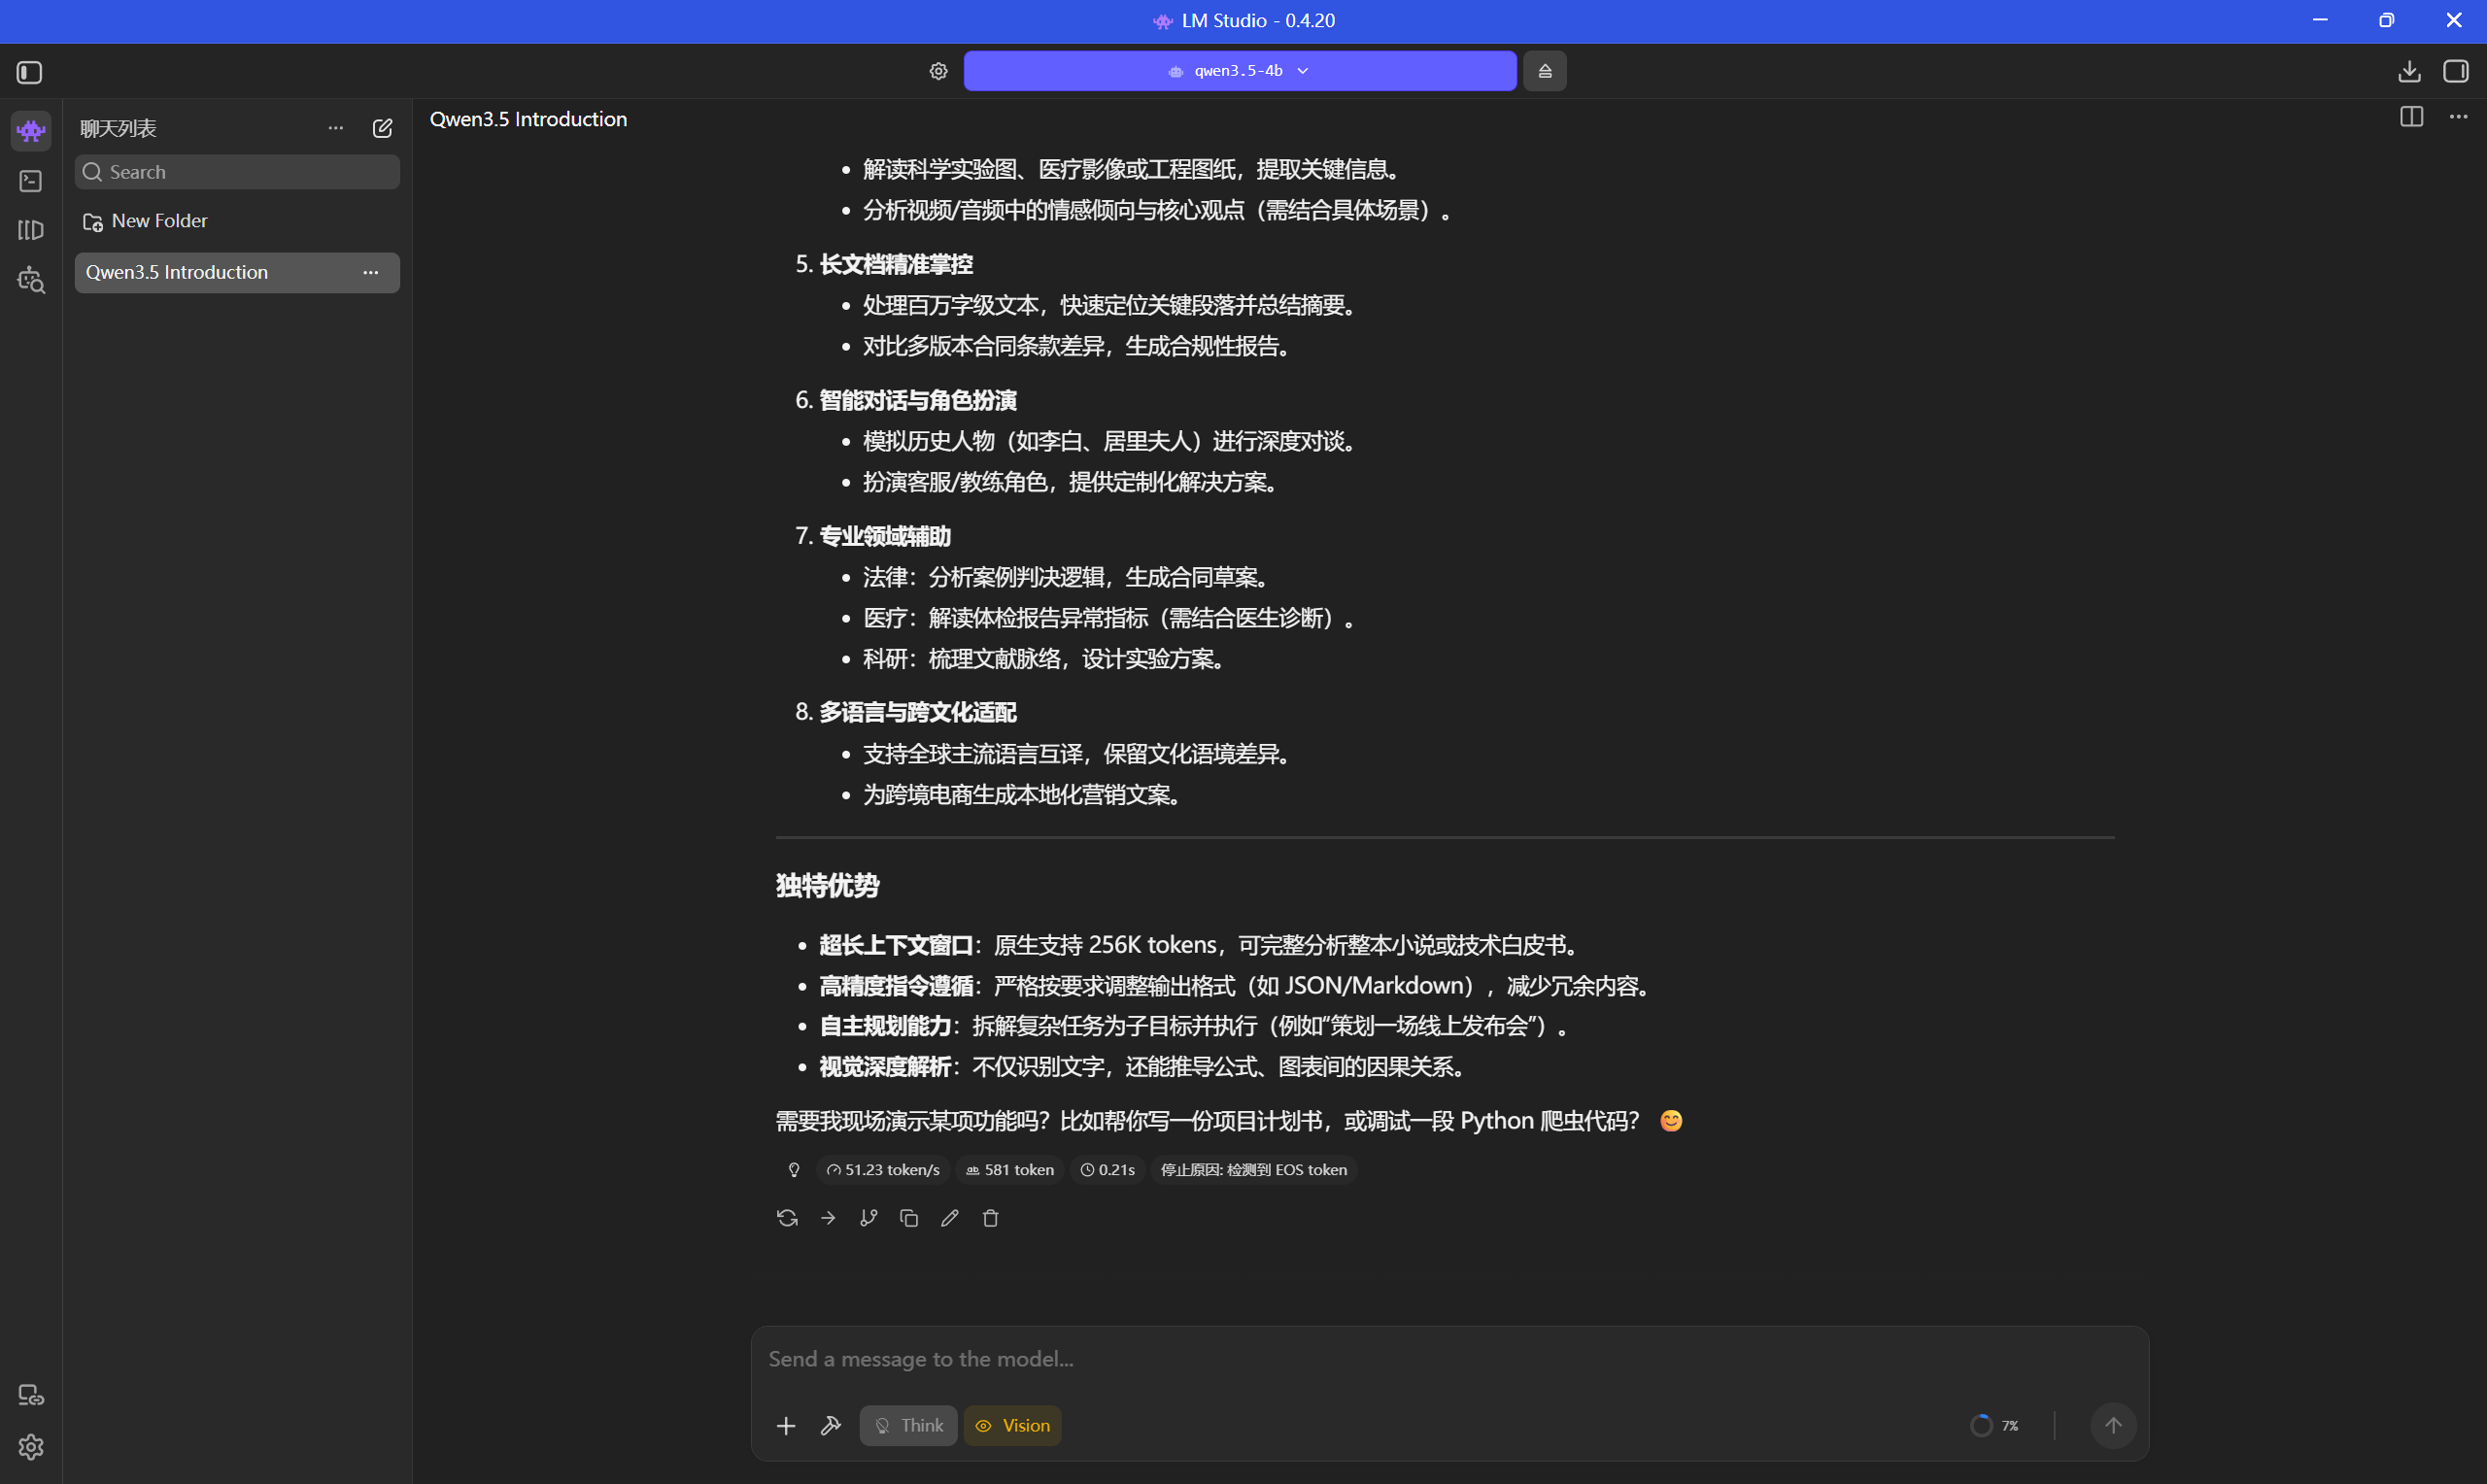This screenshot has height=1484, width=2487.
Task: Open the Discover model search icon
Action: click(31, 281)
